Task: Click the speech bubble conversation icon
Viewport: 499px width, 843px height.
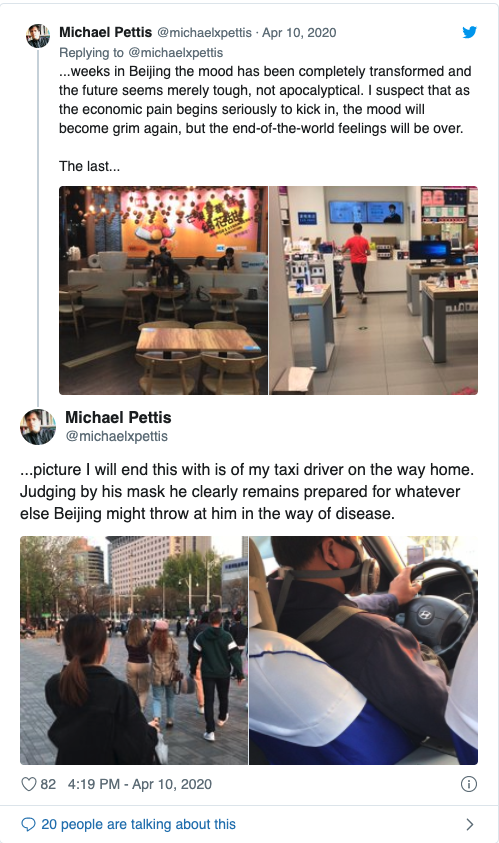Action: click(x=28, y=824)
